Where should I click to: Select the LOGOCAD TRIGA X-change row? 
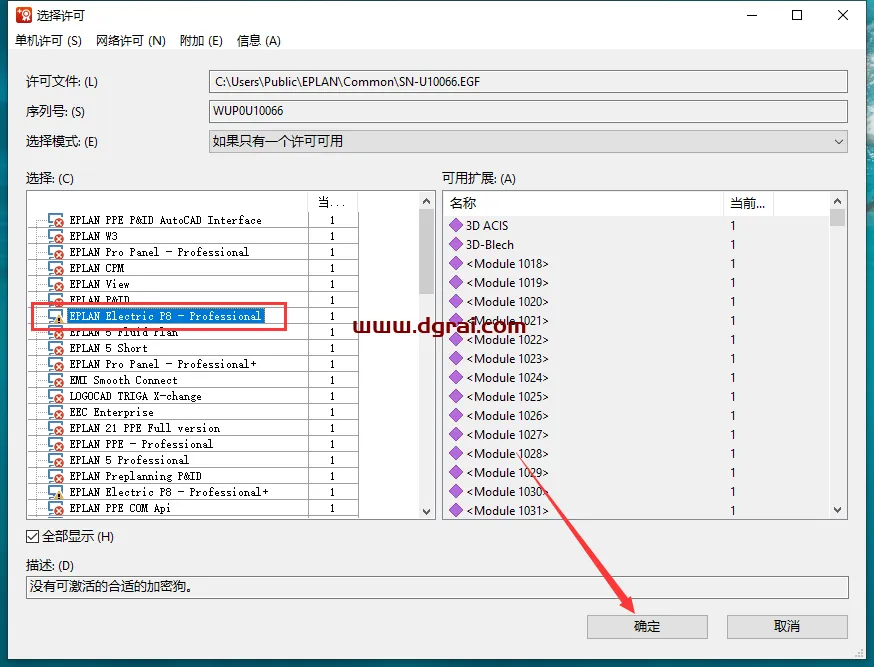point(135,396)
